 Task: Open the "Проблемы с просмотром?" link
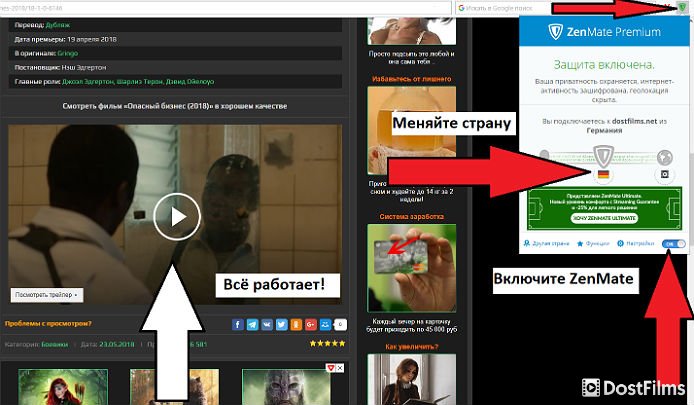coord(48,324)
